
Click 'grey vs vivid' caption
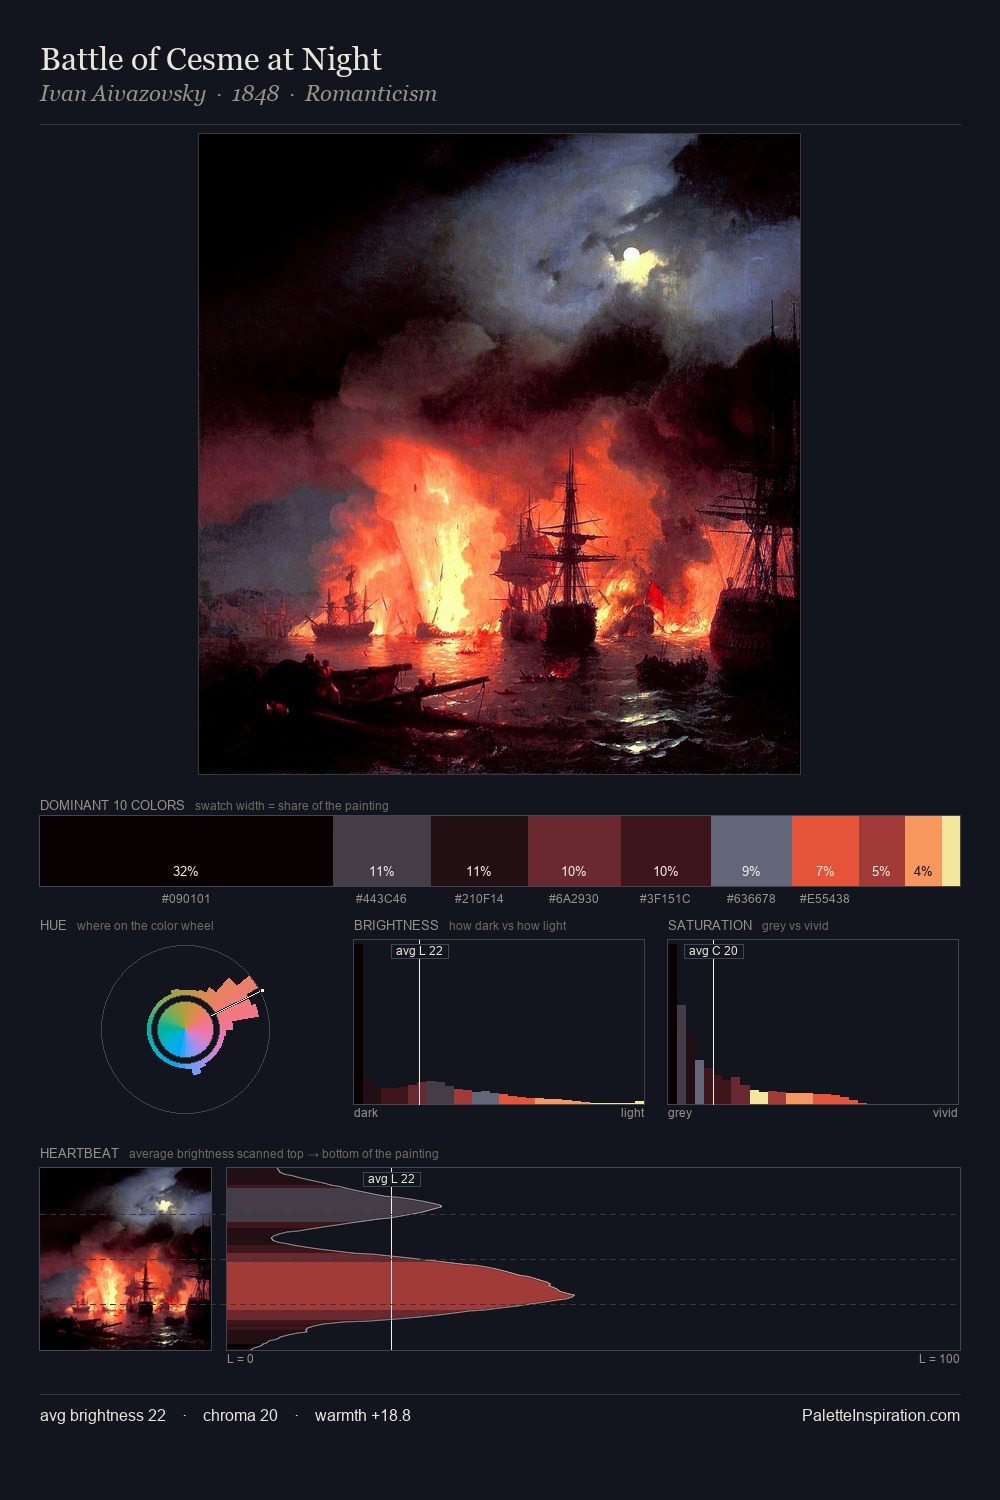click(795, 926)
